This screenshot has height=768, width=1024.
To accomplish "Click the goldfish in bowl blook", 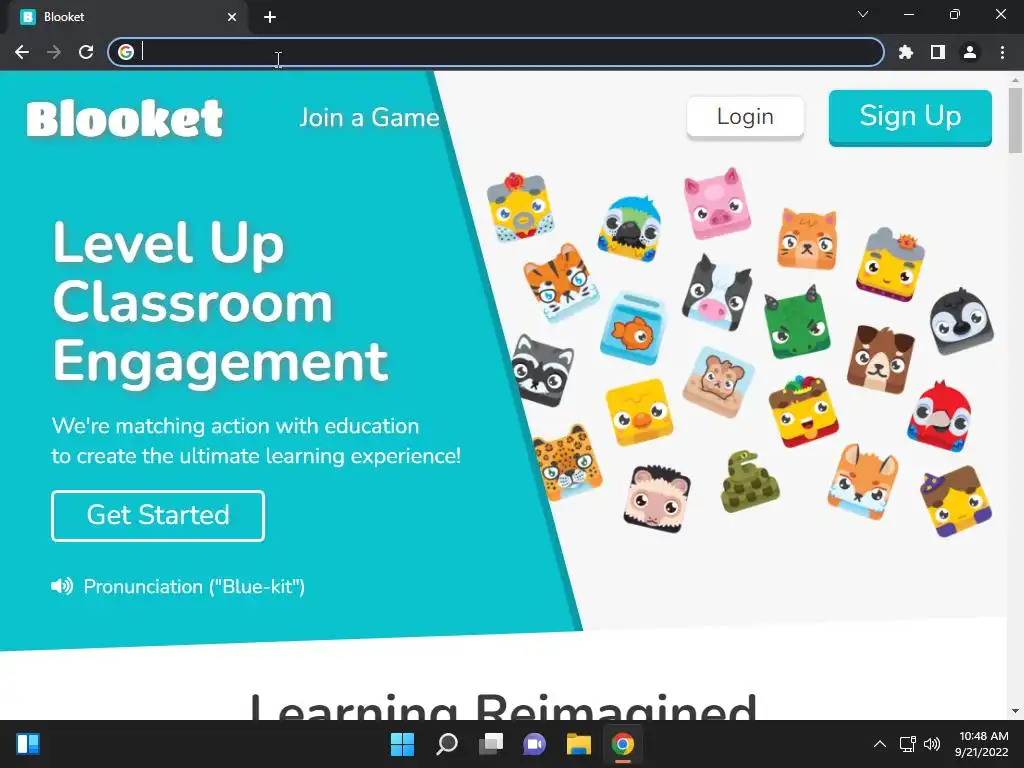I will [632, 328].
